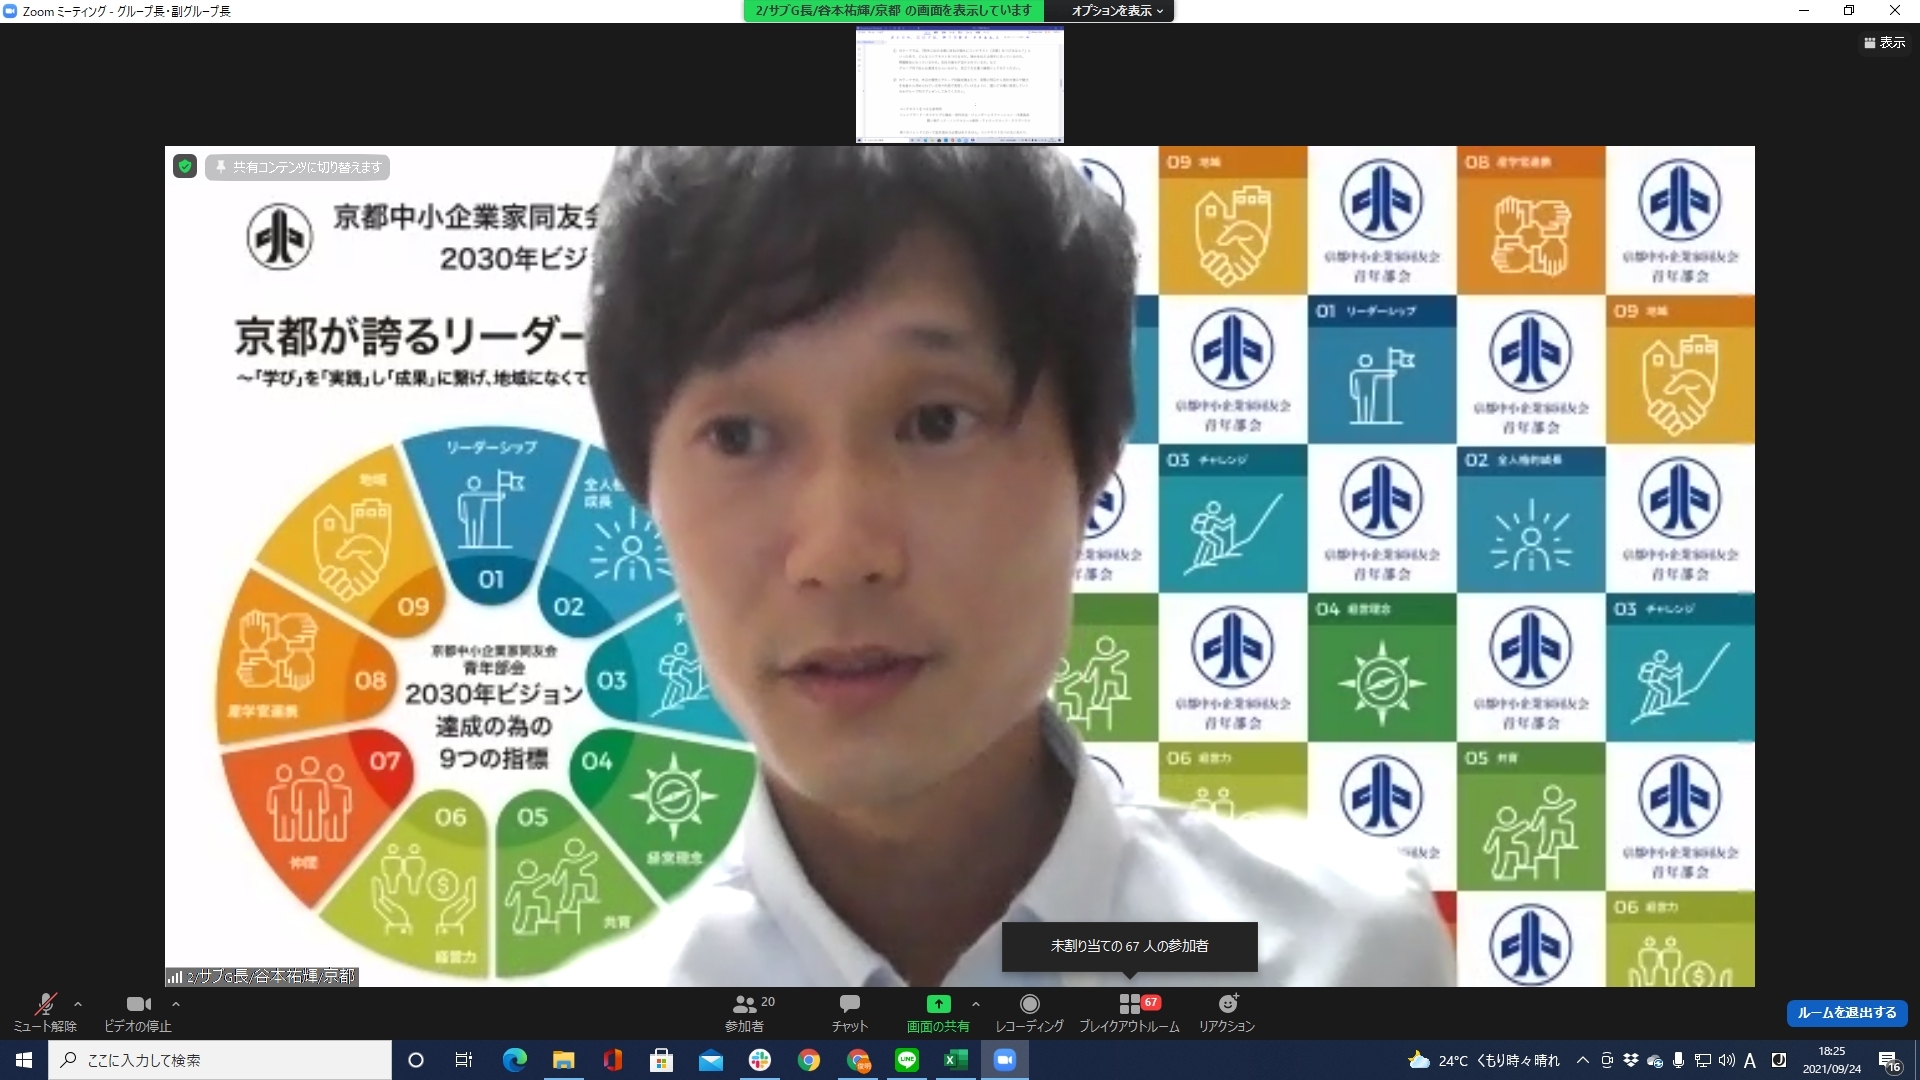Click the speaker name label at bottom-left
The height and width of the screenshot is (1080, 1920).
click(x=262, y=976)
